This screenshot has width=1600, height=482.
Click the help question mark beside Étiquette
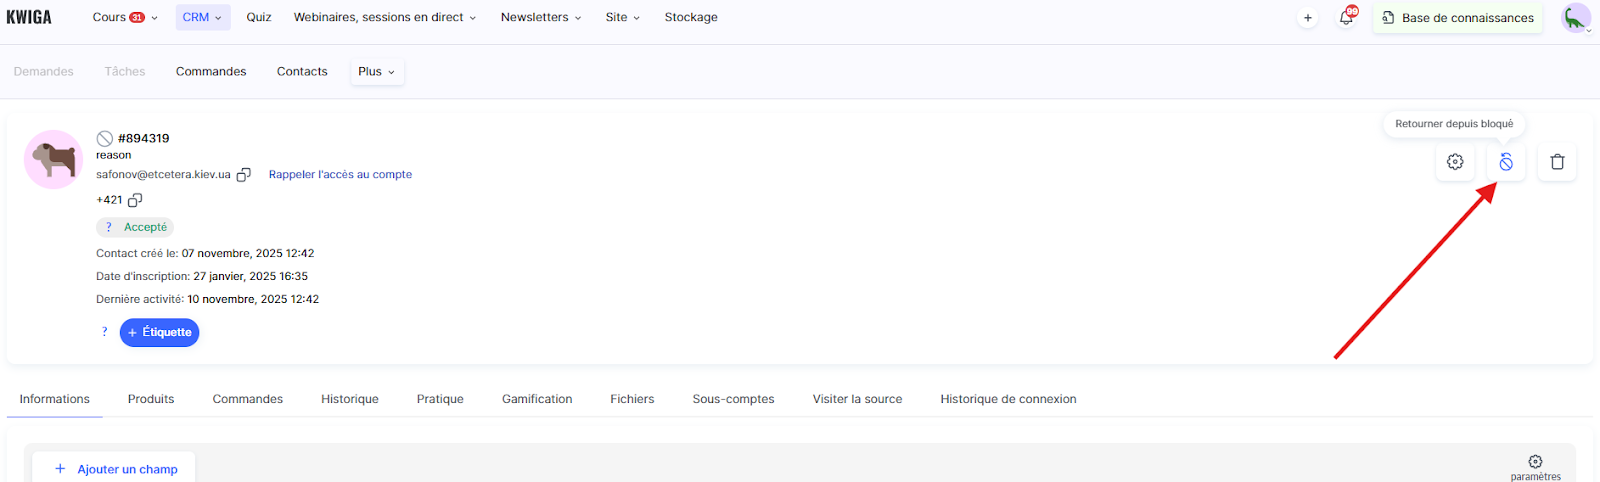[104, 332]
